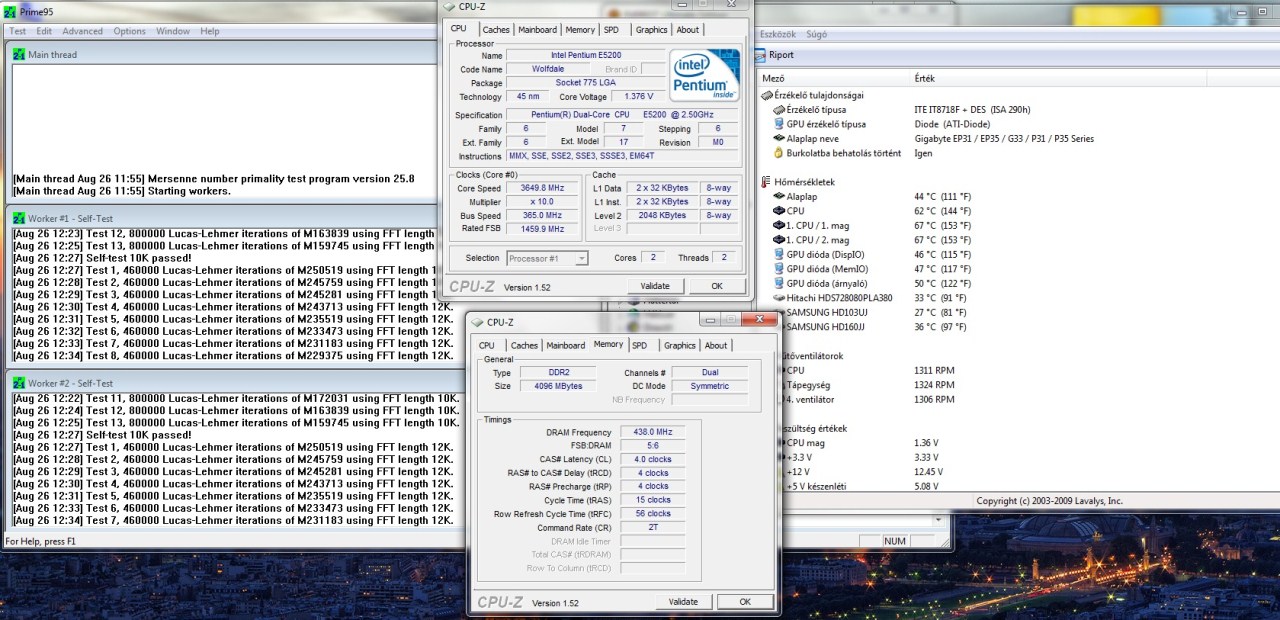Click the Worker #1 - Self-Test window icon

coord(19,216)
